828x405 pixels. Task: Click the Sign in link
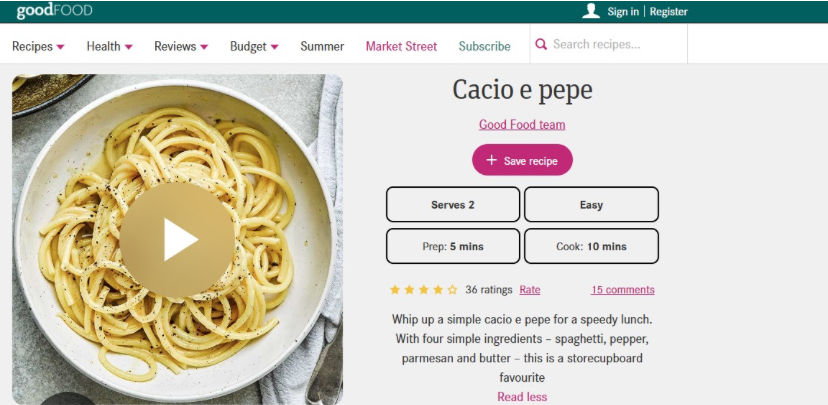(623, 12)
